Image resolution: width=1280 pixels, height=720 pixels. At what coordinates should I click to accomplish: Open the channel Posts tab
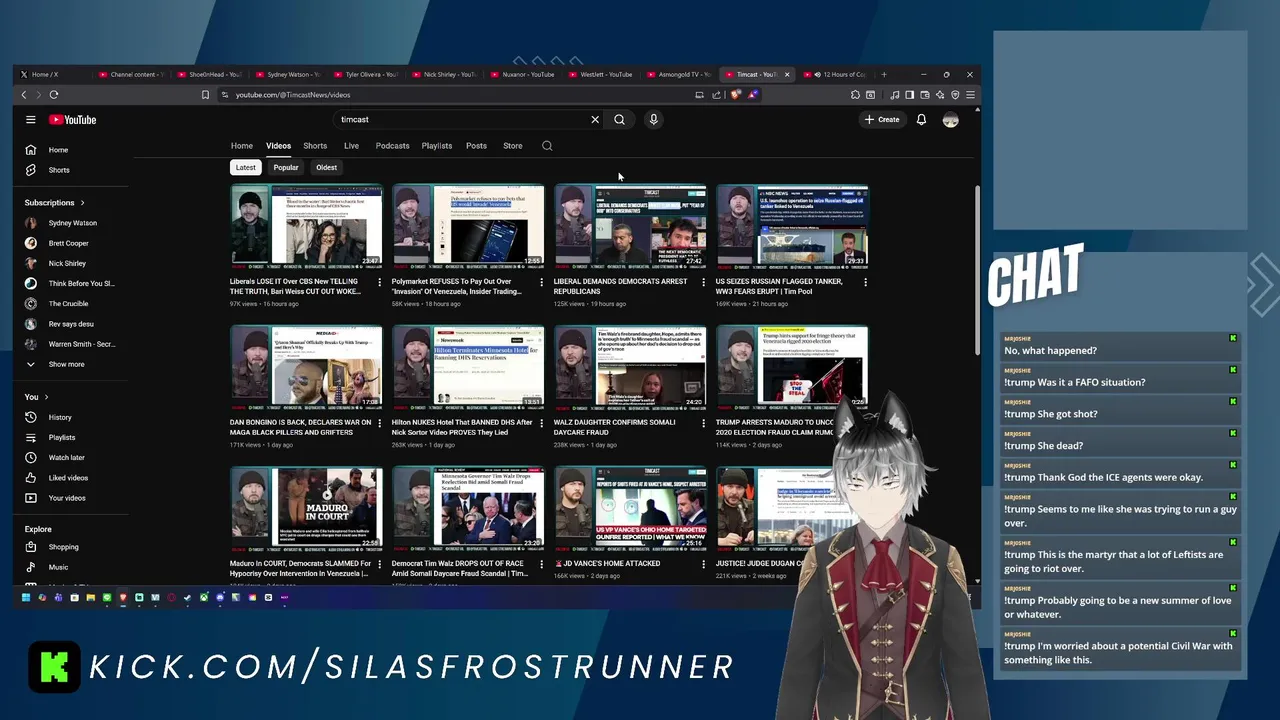pos(476,146)
